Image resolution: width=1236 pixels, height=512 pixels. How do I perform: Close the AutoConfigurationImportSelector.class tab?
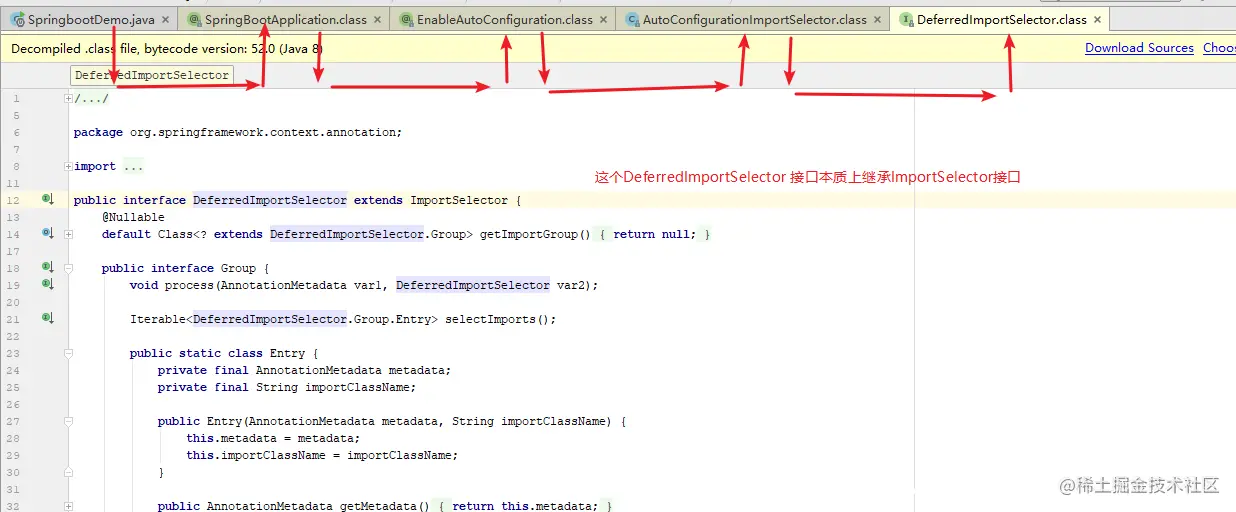(877, 20)
